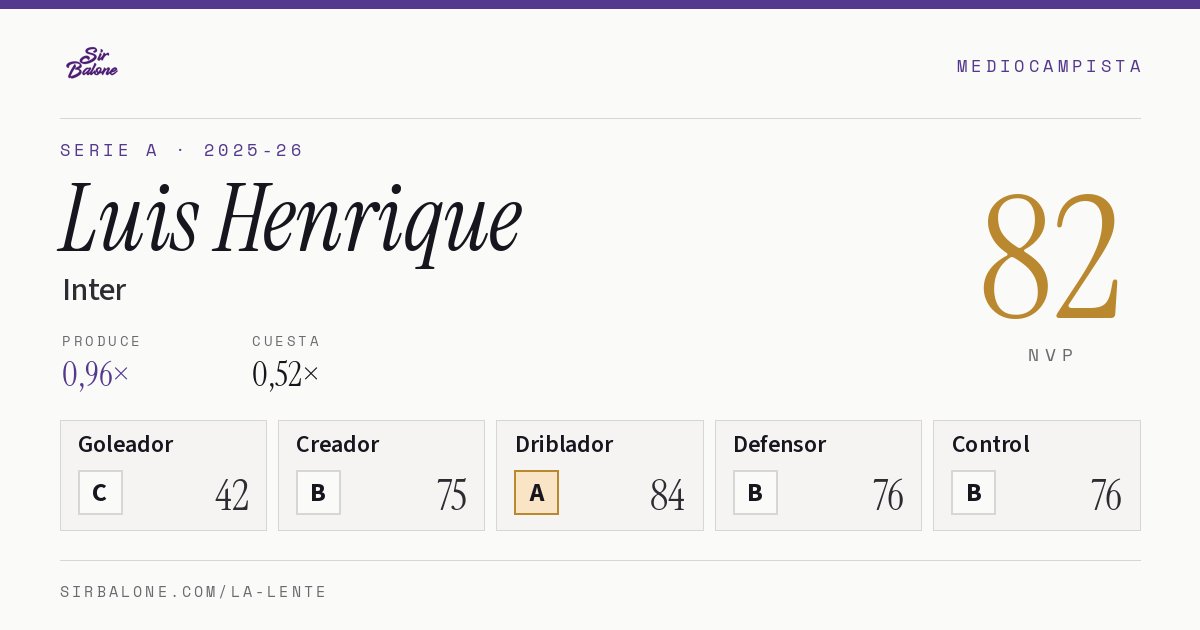This screenshot has width=1200, height=630.
Task: Click the Driblador card title
Action: 564,444
